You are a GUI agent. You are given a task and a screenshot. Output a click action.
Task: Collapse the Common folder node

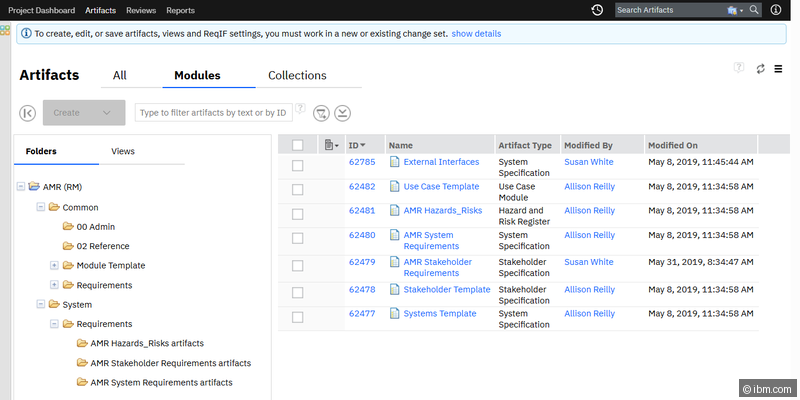(40, 207)
